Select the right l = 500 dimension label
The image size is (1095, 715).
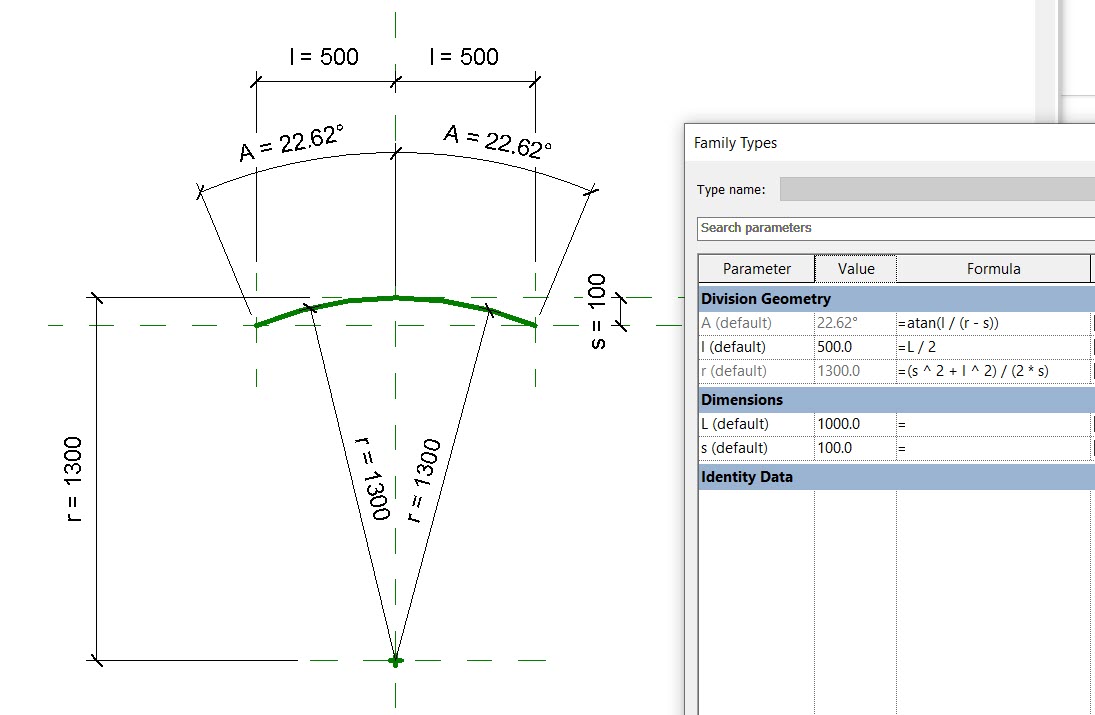point(464,57)
